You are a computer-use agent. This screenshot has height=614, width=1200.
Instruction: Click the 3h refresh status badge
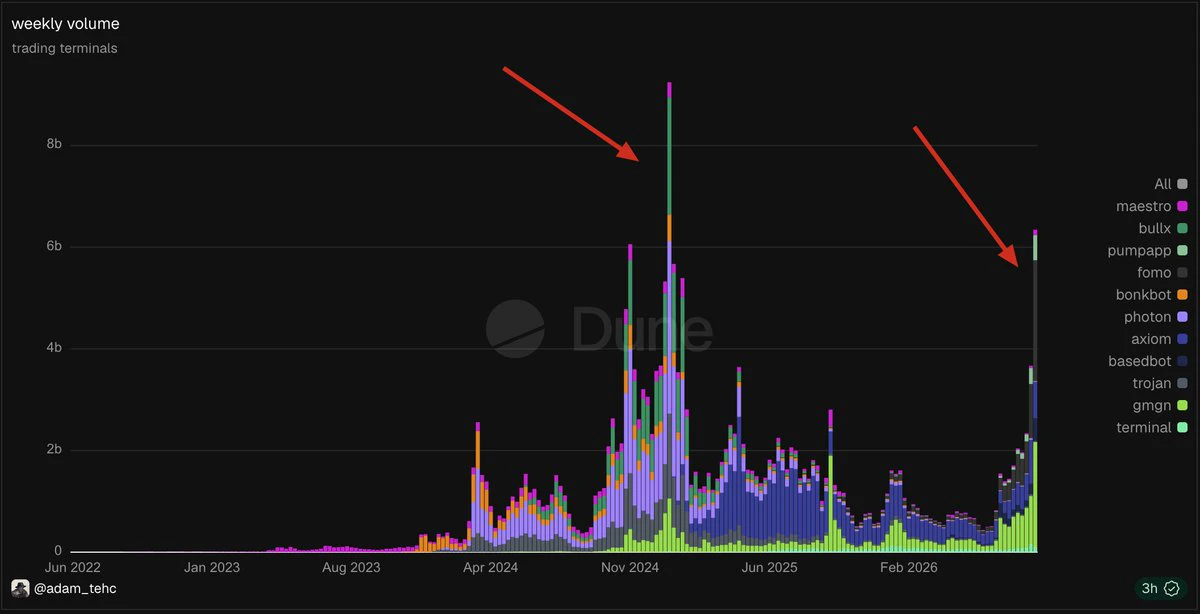pyautogui.click(x=1160, y=588)
